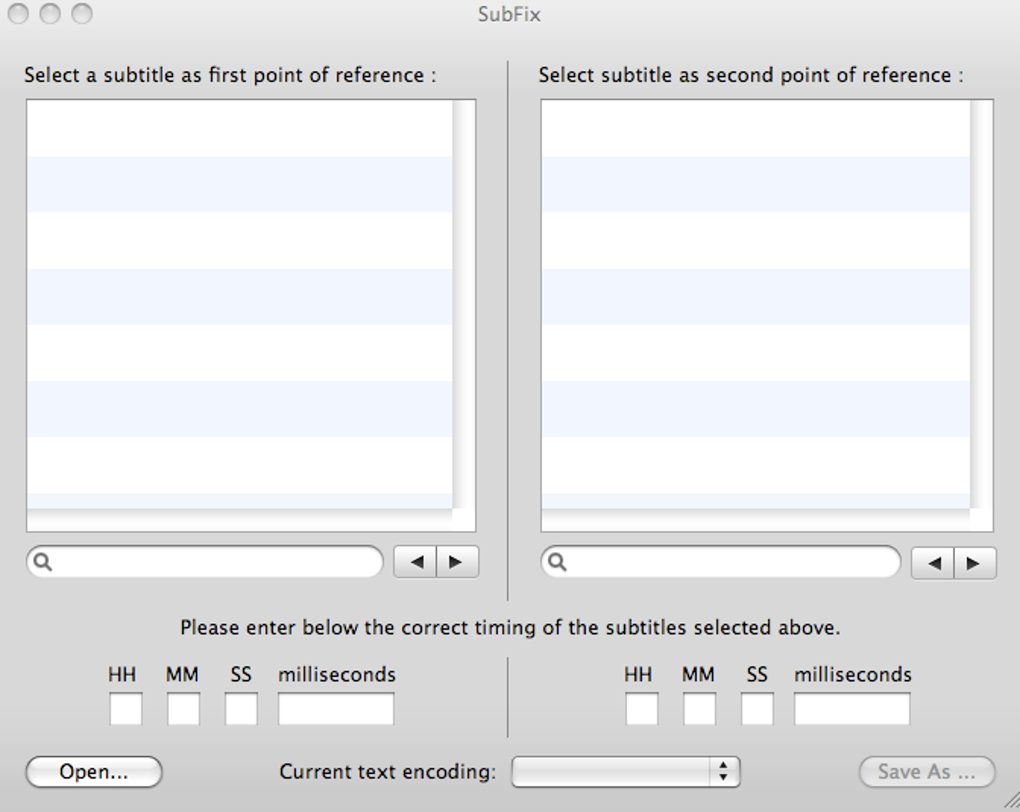This screenshot has width=1020, height=812.
Task: Click the left milliseconds field
Action: click(x=336, y=709)
